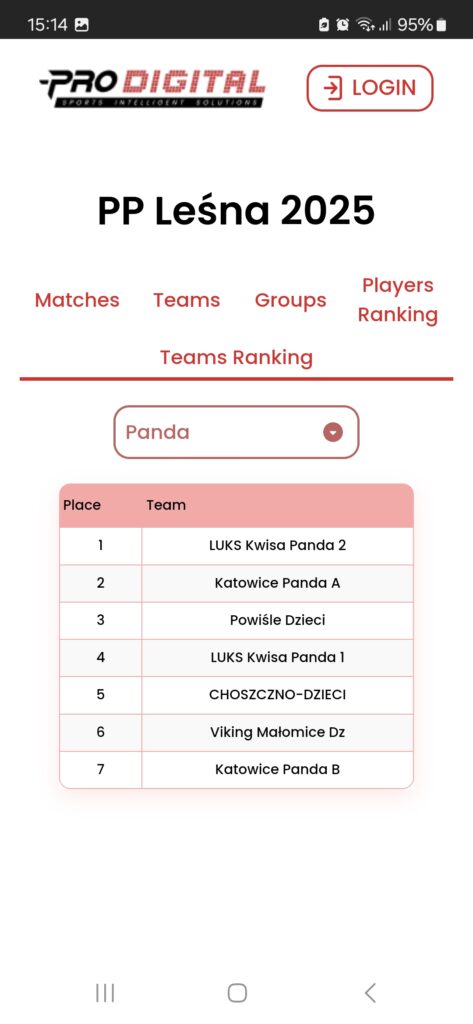Click the Katowice Panda A team

tap(278, 583)
